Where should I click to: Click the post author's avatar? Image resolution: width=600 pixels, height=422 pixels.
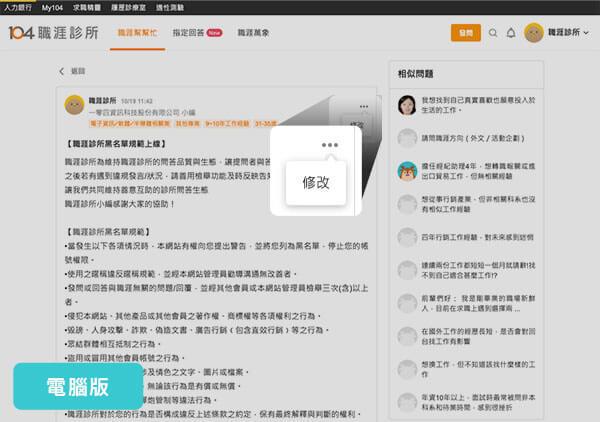point(75,105)
